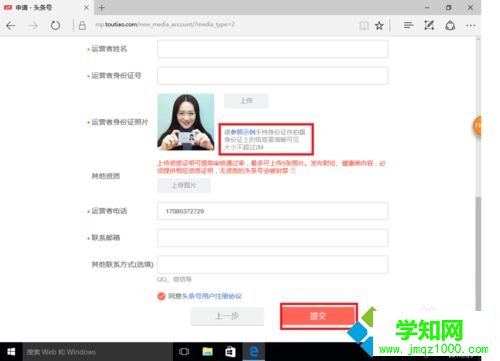This screenshot has height=361, width=500.
Task: Open File Explorer from taskbar
Action: tap(207, 352)
